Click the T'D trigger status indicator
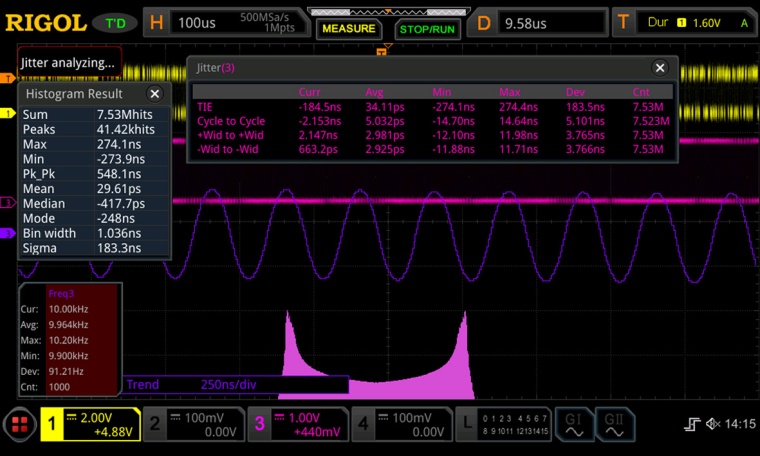 pyautogui.click(x=115, y=22)
